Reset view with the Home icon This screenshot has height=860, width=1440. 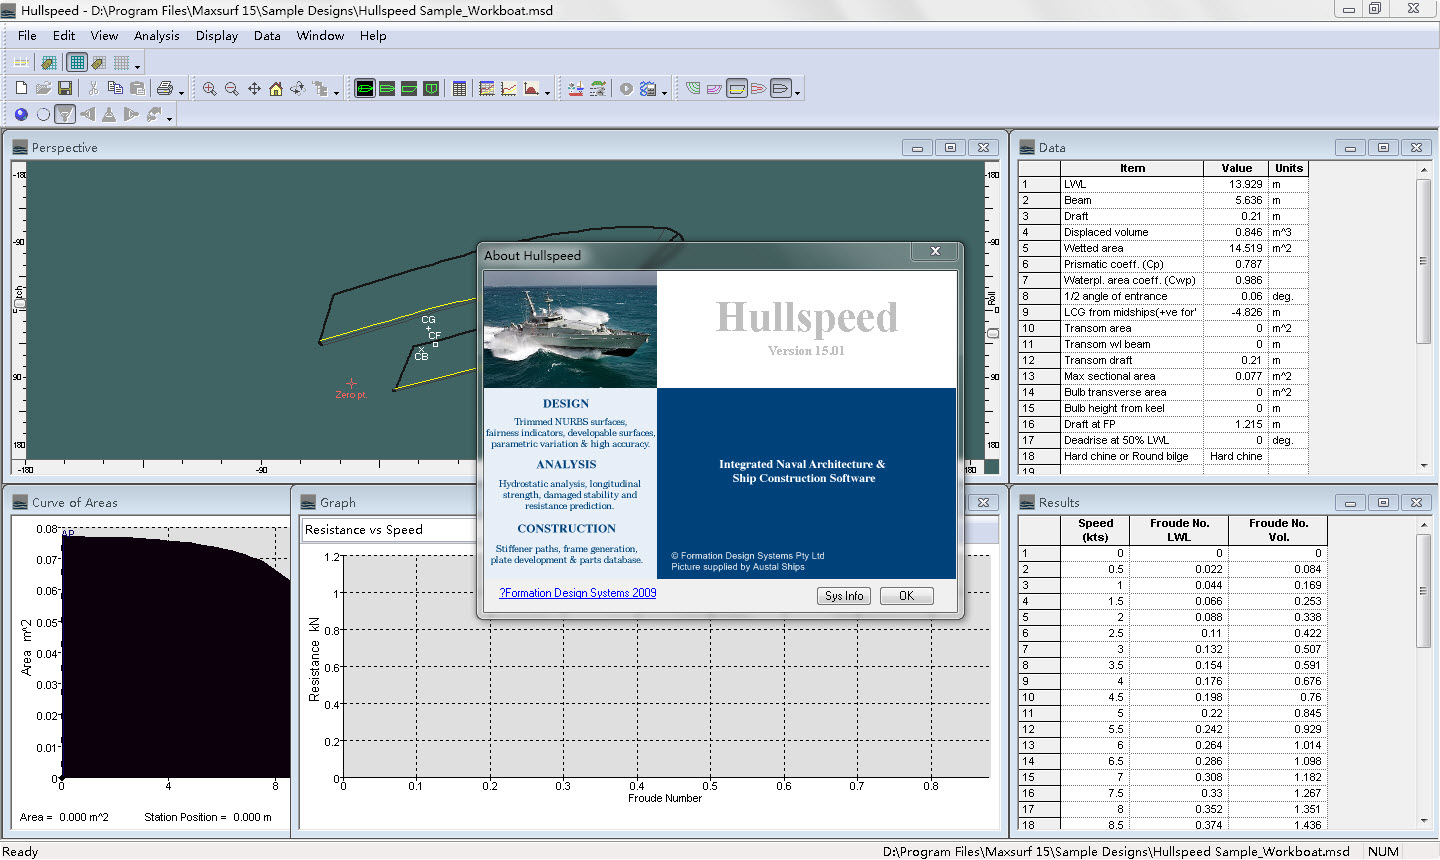[x=276, y=89]
